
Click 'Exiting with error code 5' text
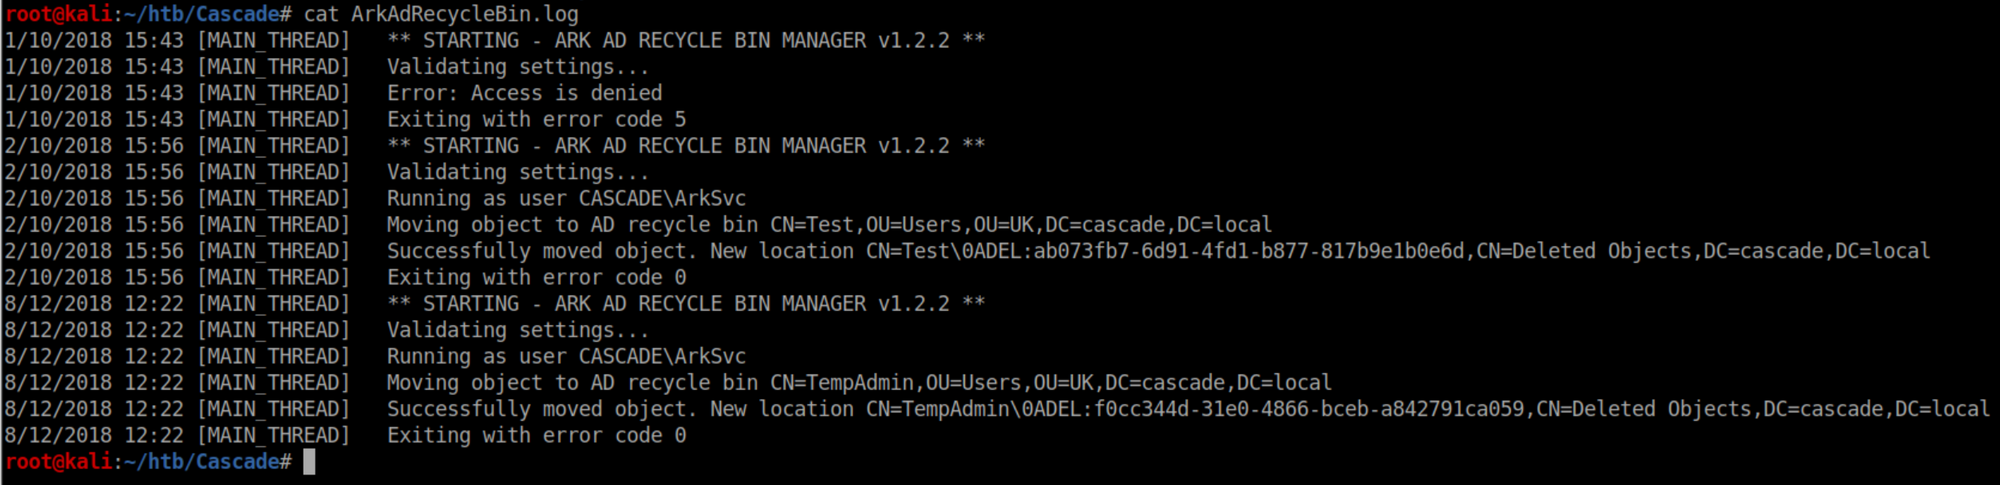pyautogui.click(x=536, y=119)
